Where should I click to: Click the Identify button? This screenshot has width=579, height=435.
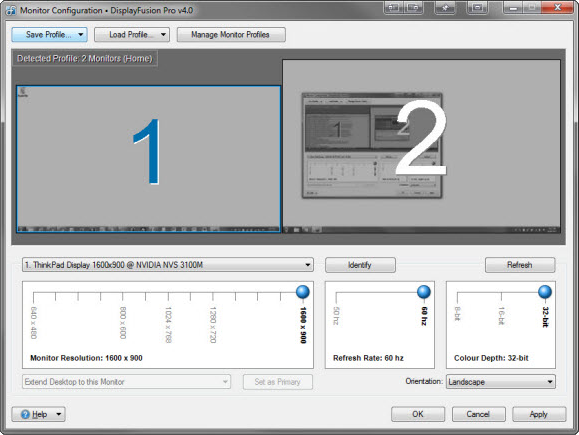point(360,265)
